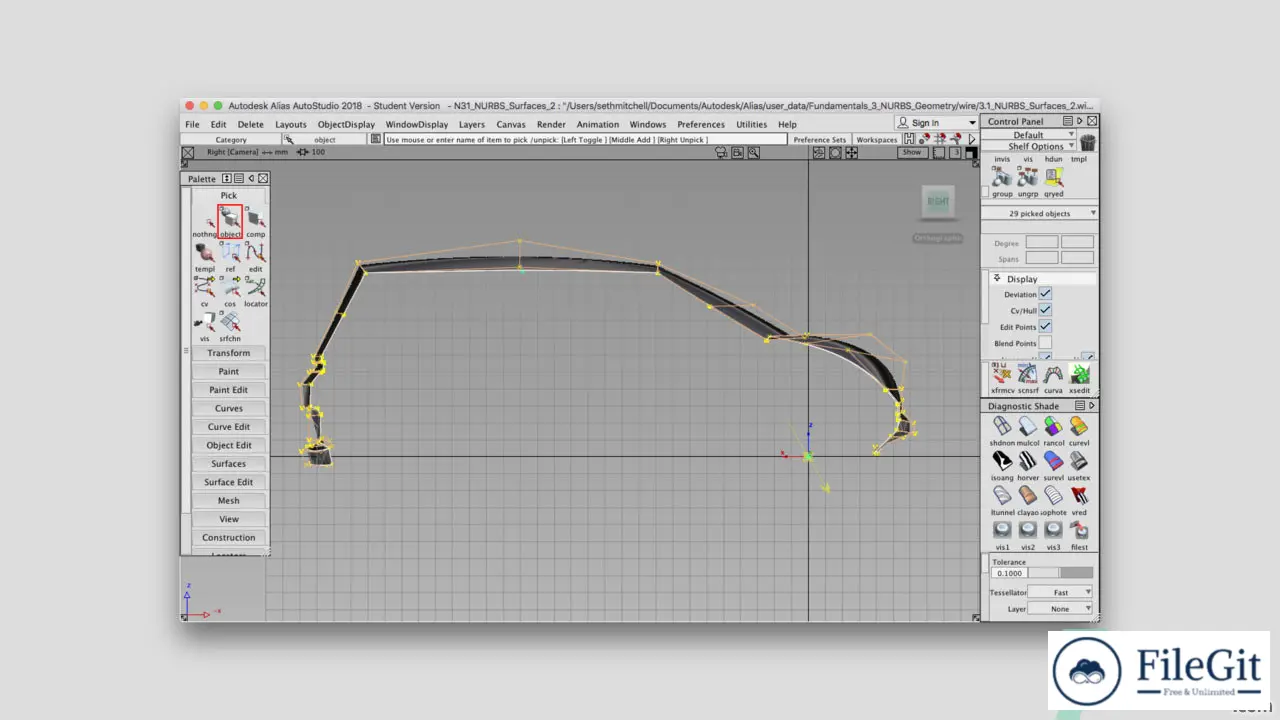Open the Canvas menu
The image size is (1280, 720).
511,125
